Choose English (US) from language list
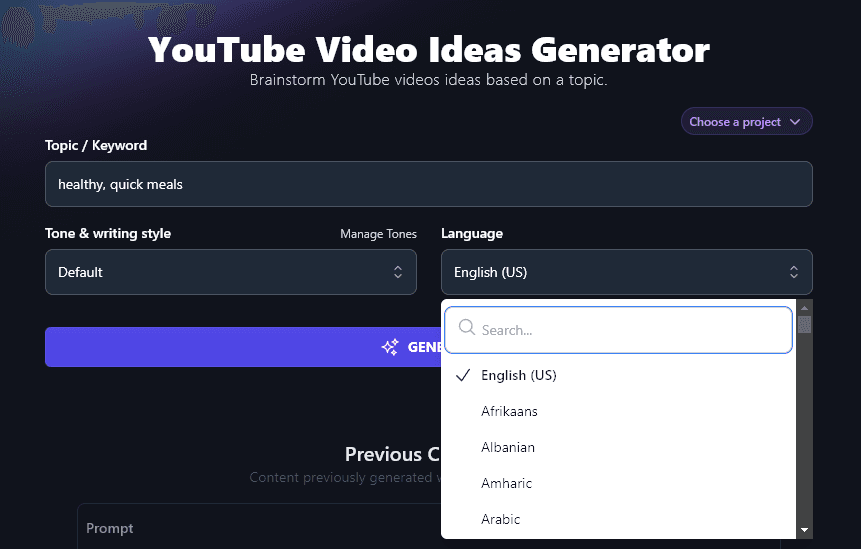This screenshot has height=549, width=861. click(618, 375)
